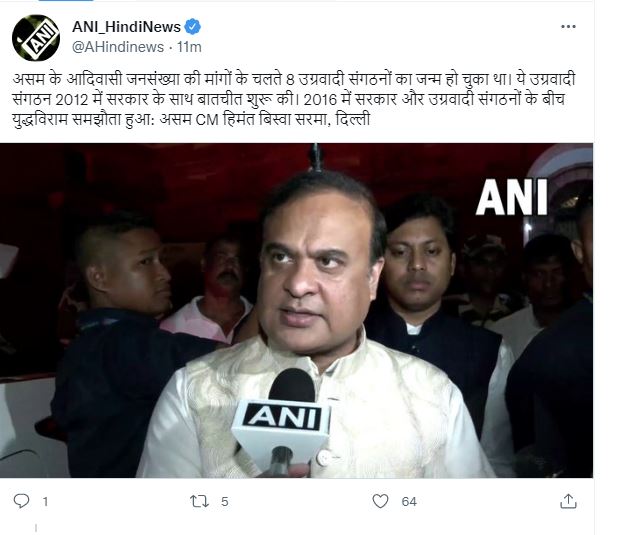622x535 pixels.
Task: Click the reply speech bubble icon
Action: [x=21, y=501]
